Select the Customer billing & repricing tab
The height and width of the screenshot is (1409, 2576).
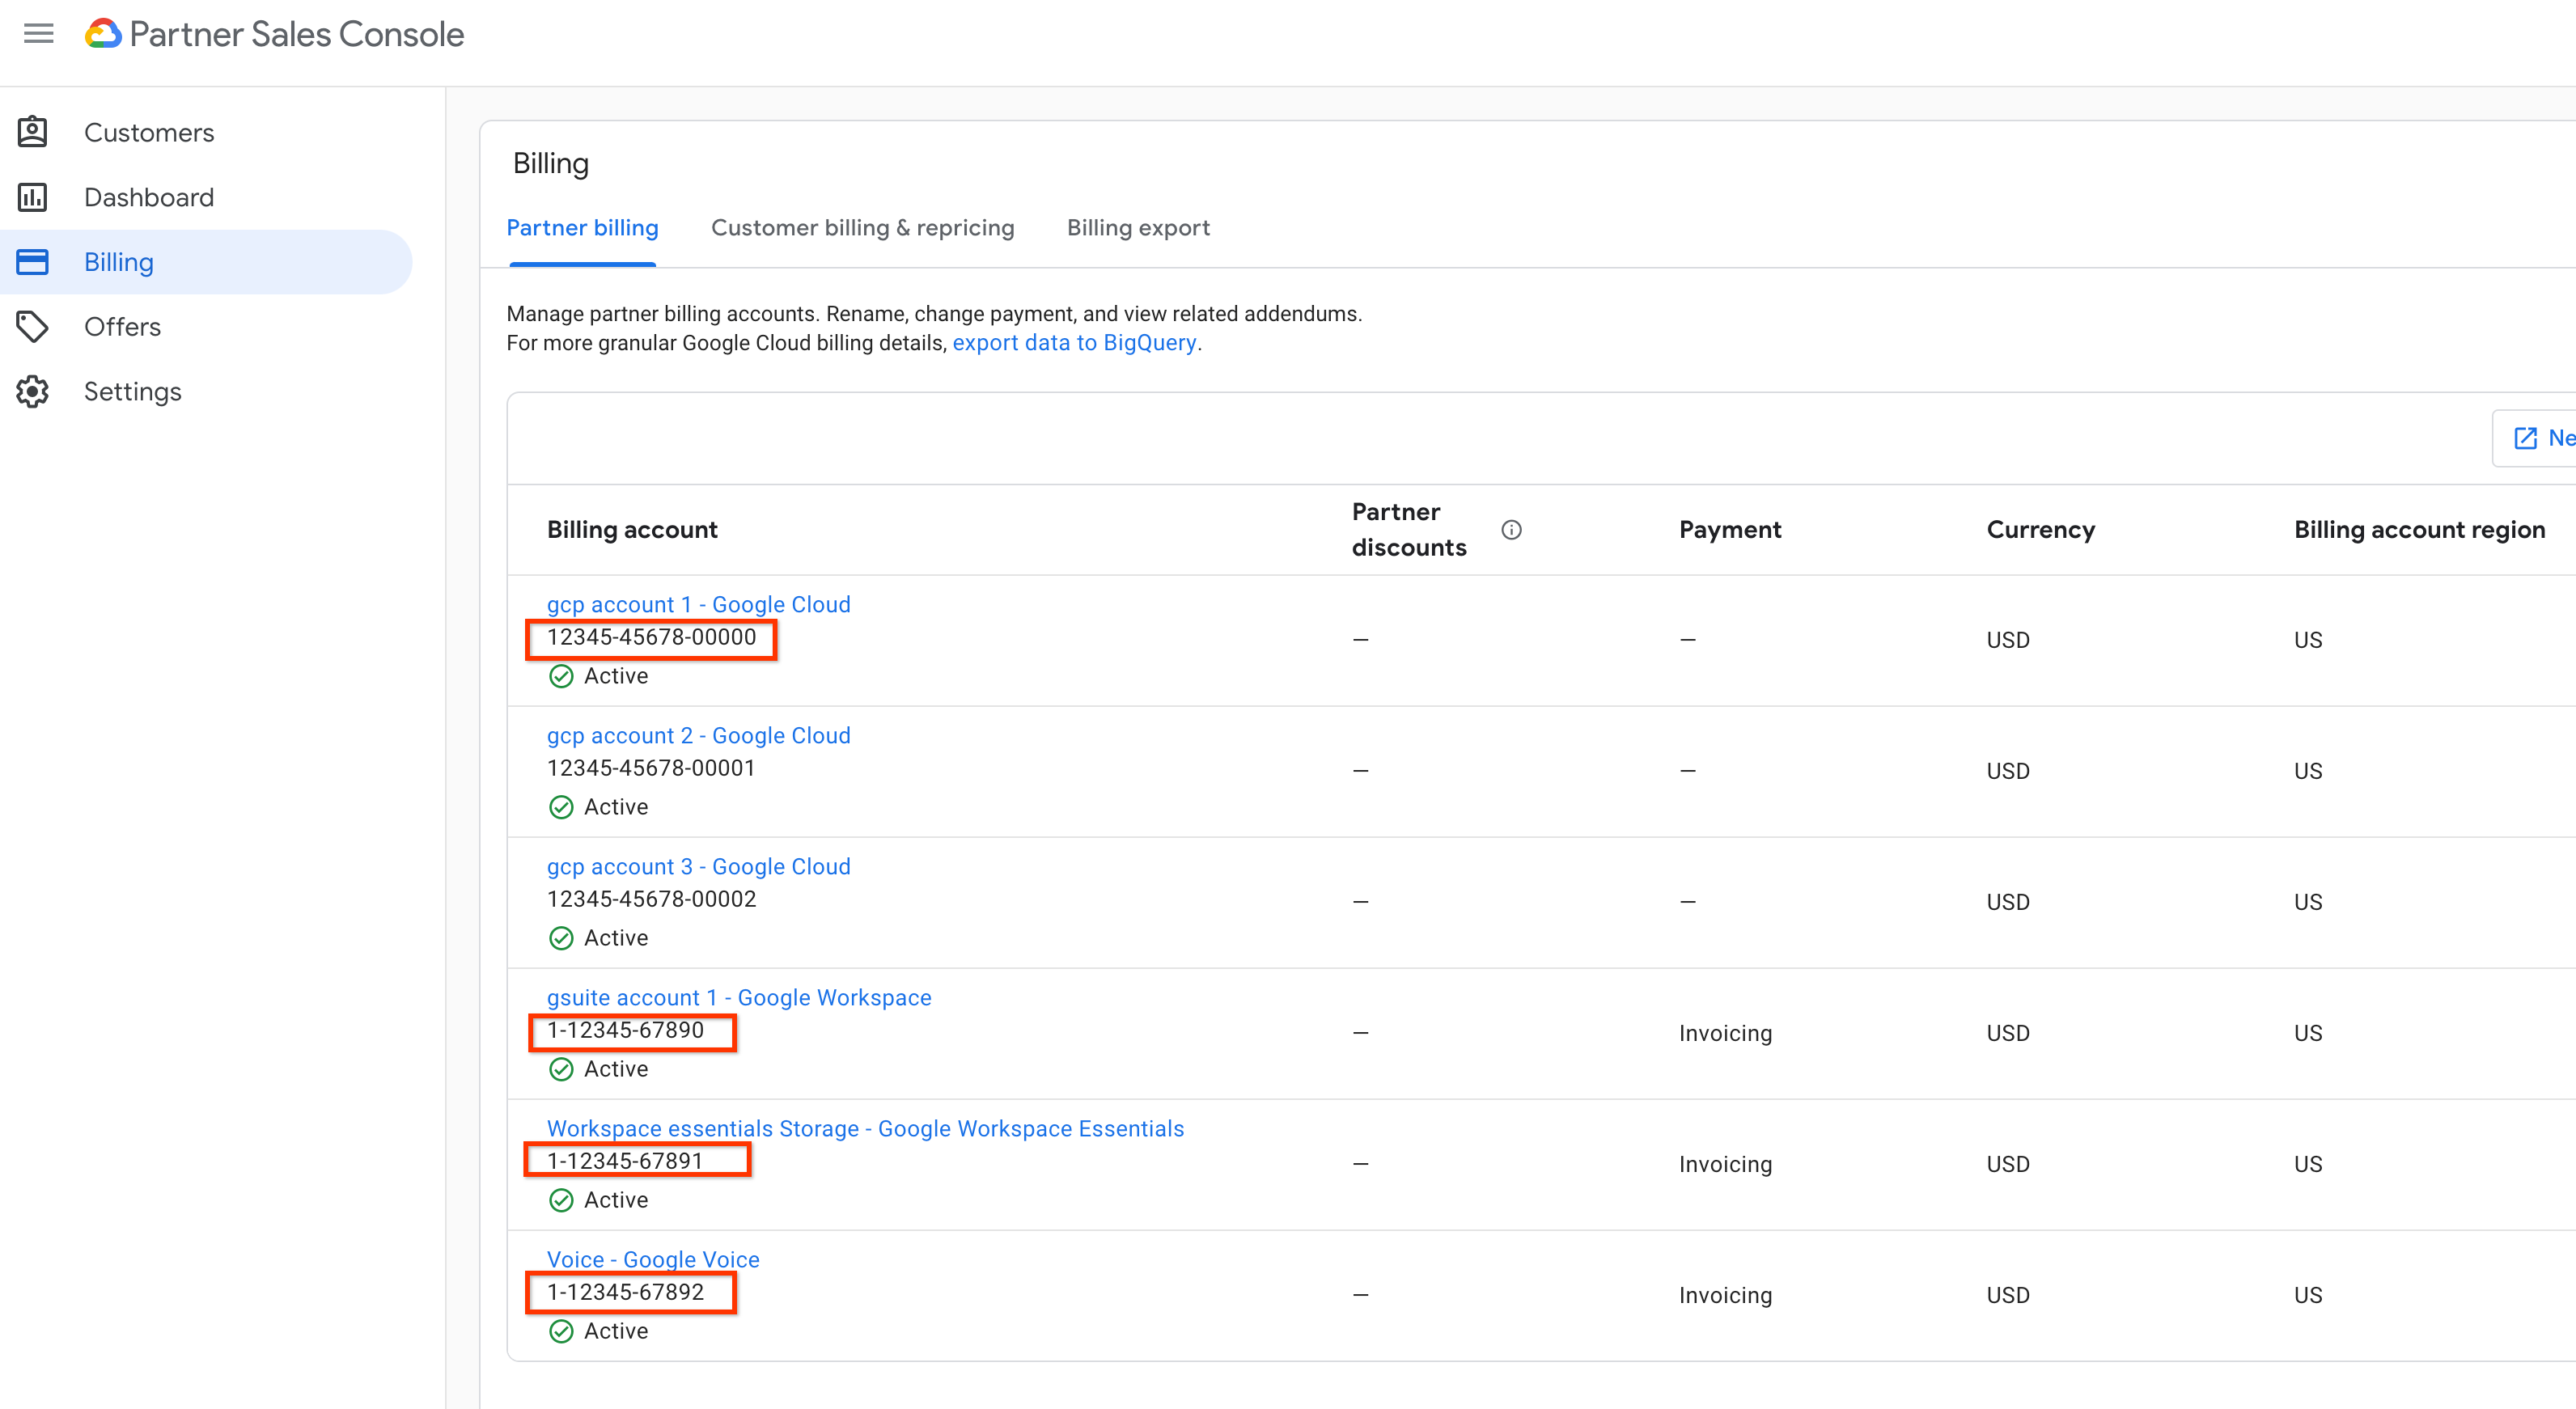click(864, 227)
